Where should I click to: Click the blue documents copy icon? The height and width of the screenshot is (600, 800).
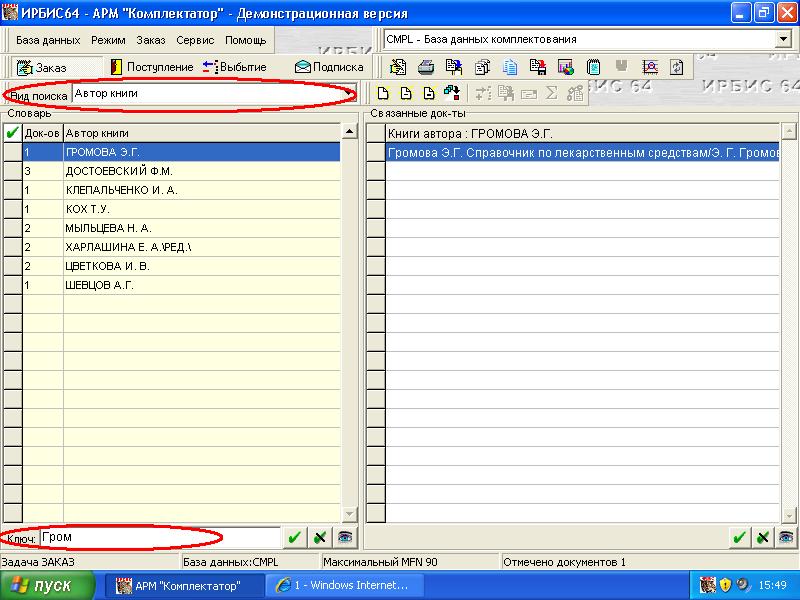coord(510,67)
